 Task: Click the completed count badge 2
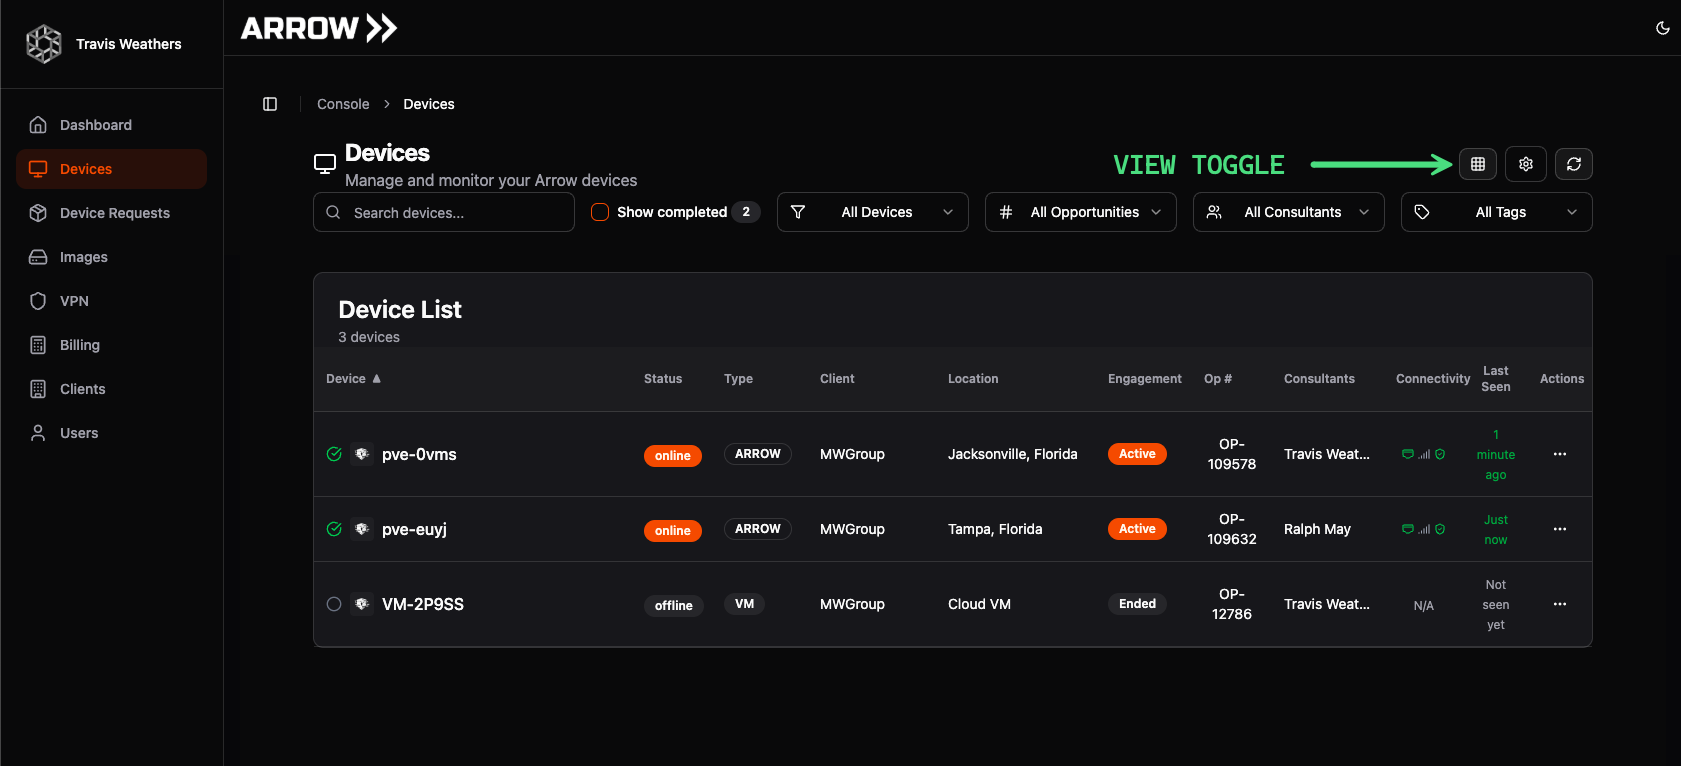pos(746,212)
